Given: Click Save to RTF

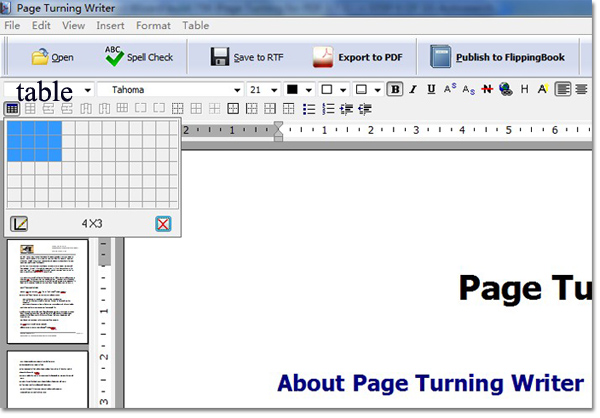Looking at the screenshot, I should point(247,57).
